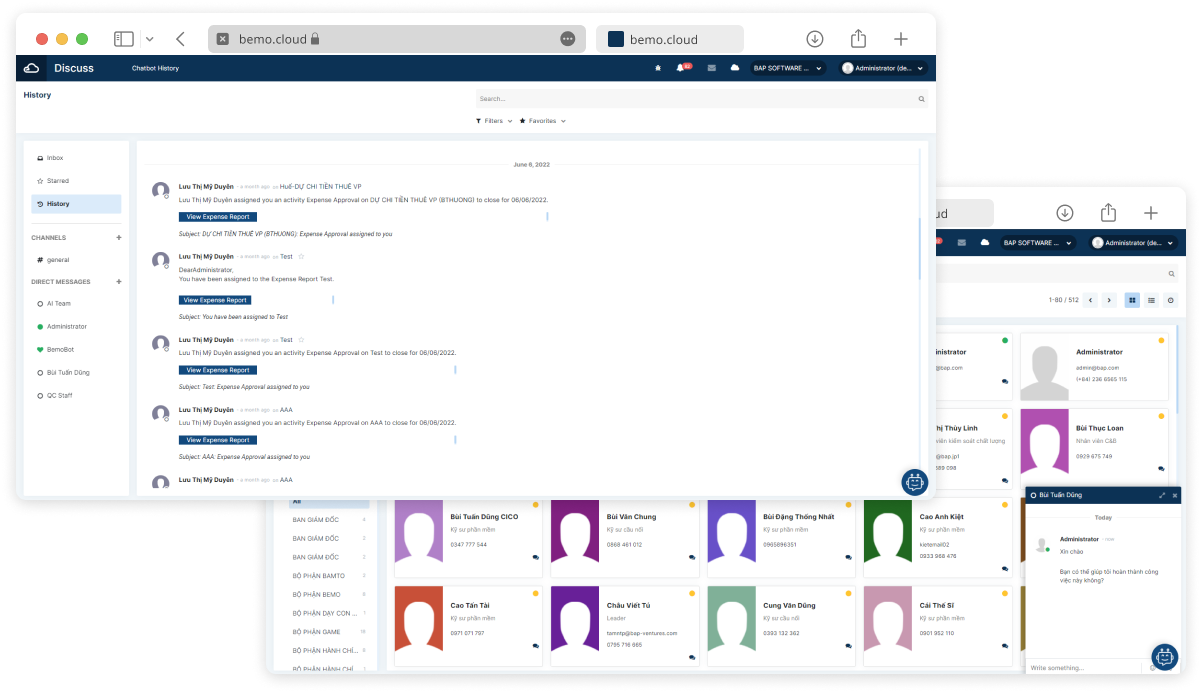Viewport: 1202px width, 693px height.
Task: Expand the browser sidebar dropdown chevron
Action: [x=149, y=39]
